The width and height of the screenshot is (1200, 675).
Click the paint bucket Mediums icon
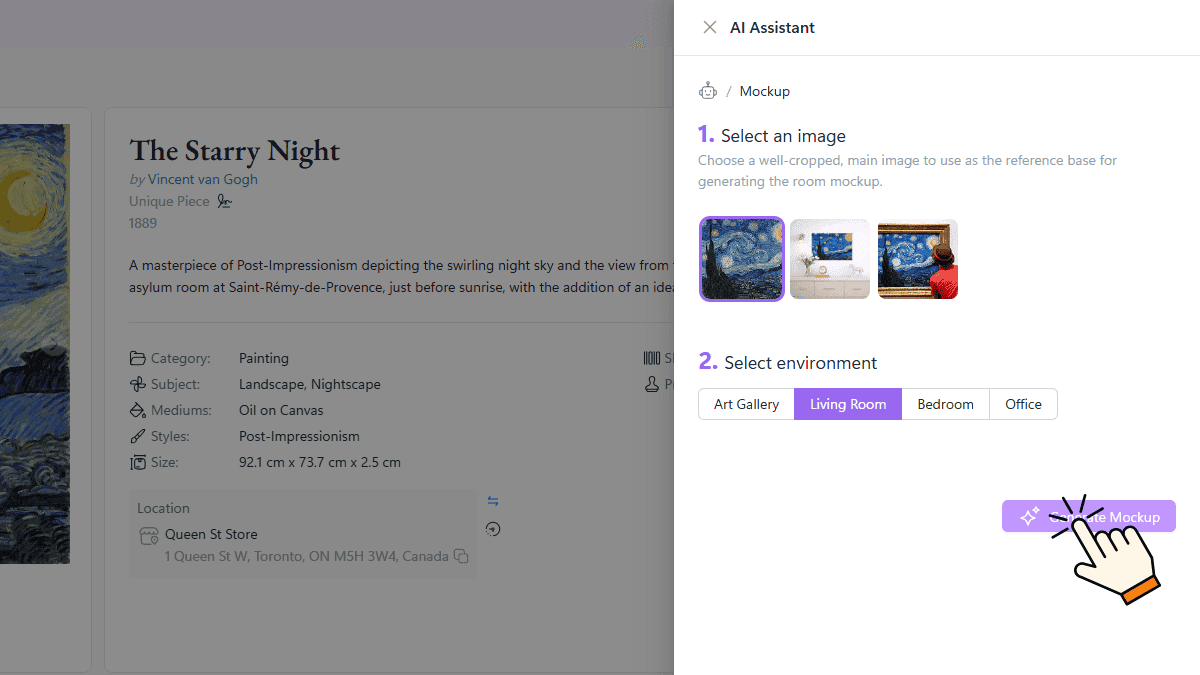pos(138,410)
